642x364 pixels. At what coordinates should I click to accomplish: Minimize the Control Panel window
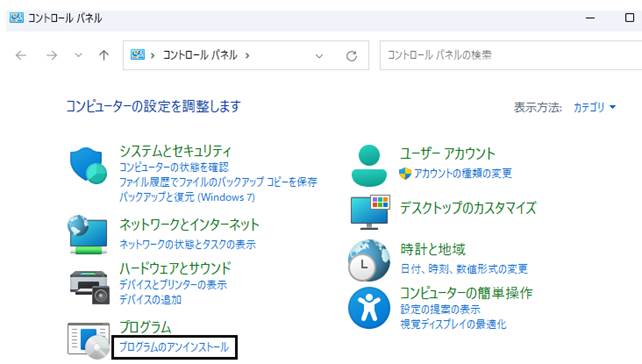click(590, 18)
